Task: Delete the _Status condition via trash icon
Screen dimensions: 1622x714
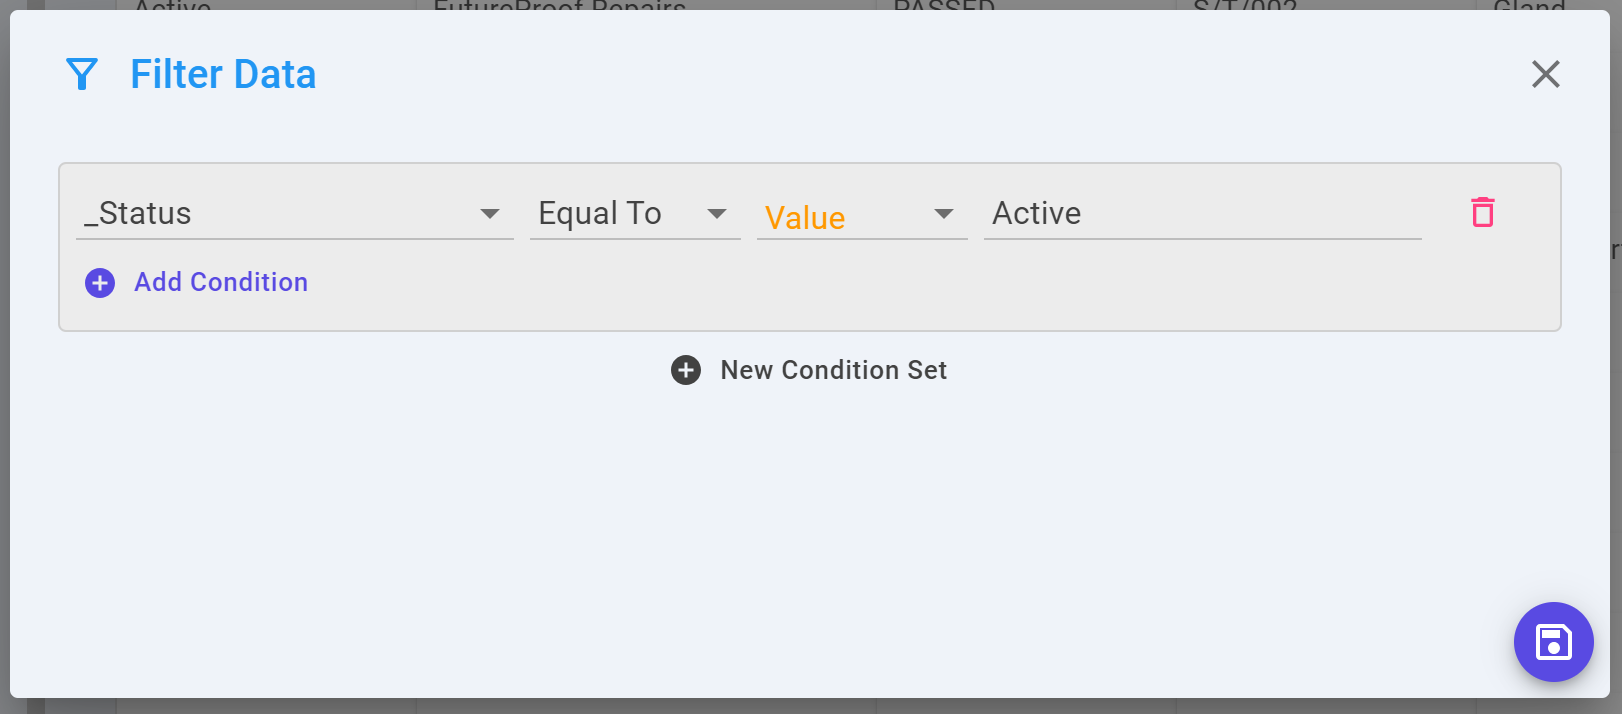Action: pyautogui.click(x=1483, y=212)
